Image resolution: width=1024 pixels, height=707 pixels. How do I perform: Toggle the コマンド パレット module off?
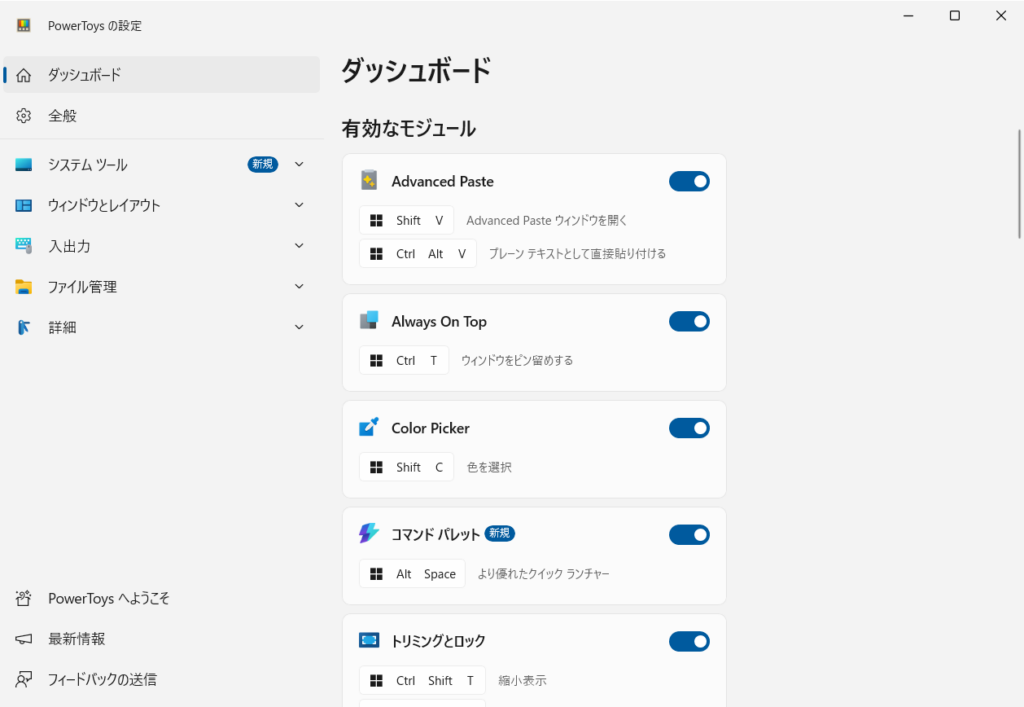(x=689, y=535)
